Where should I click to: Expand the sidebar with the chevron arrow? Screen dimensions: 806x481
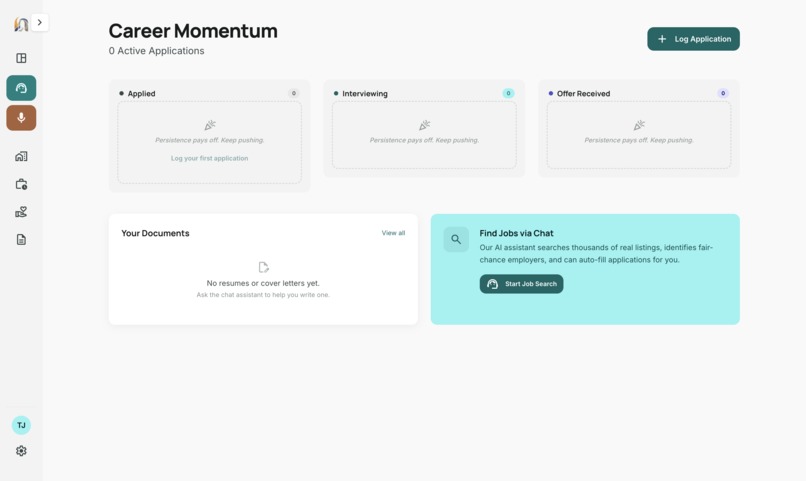tap(40, 23)
